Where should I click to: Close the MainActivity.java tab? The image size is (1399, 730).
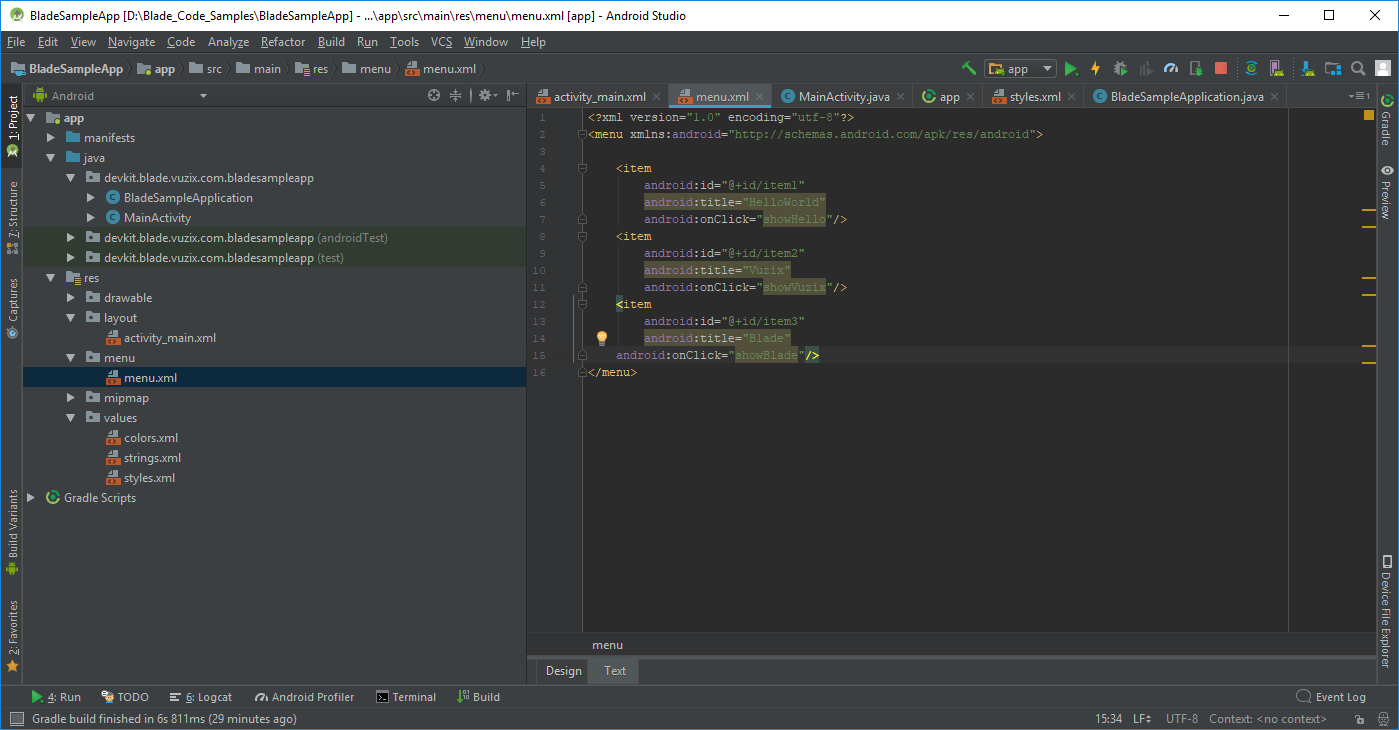(x=901, y=97)
